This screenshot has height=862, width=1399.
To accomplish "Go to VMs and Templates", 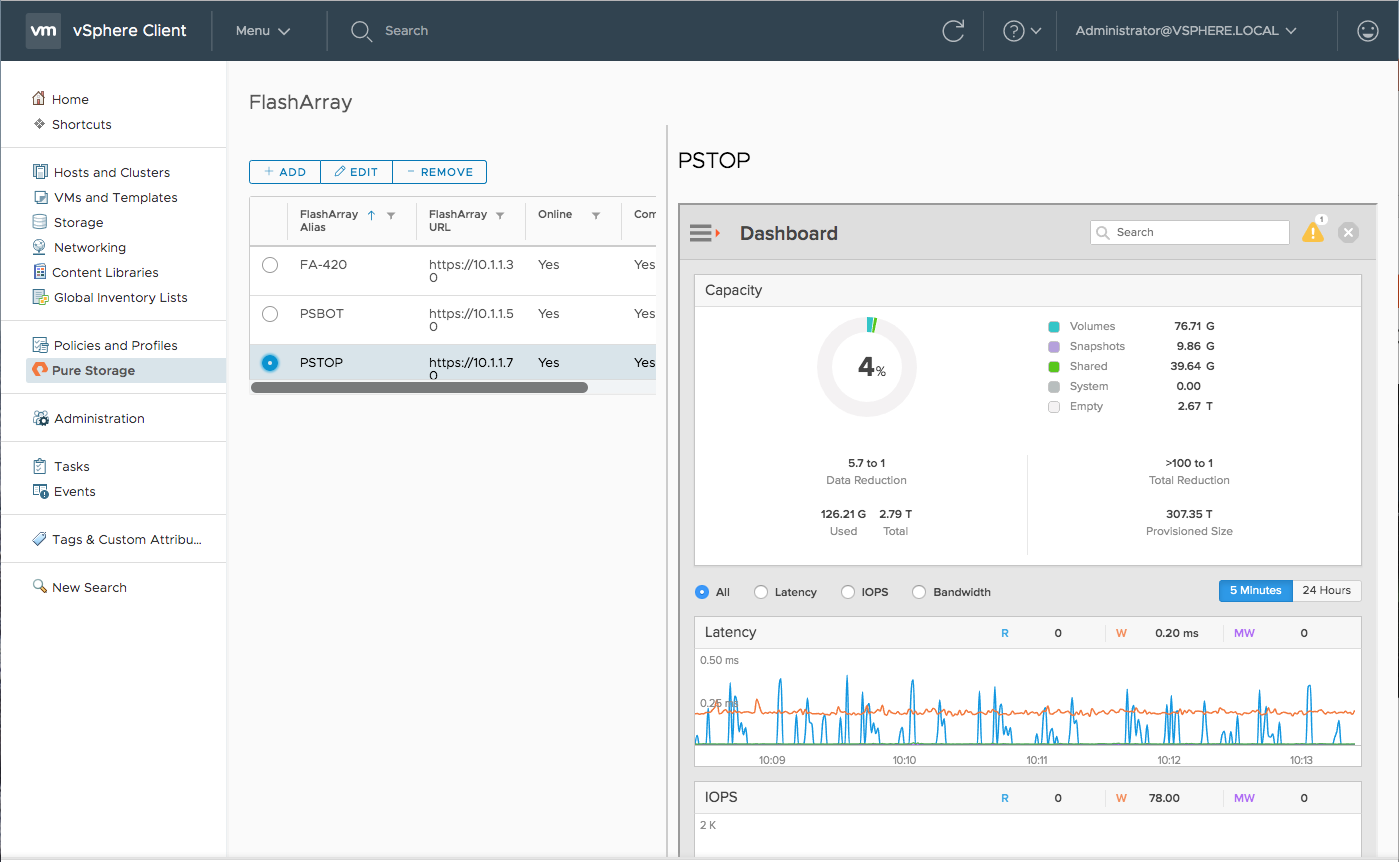I will [x=114, y=196].
